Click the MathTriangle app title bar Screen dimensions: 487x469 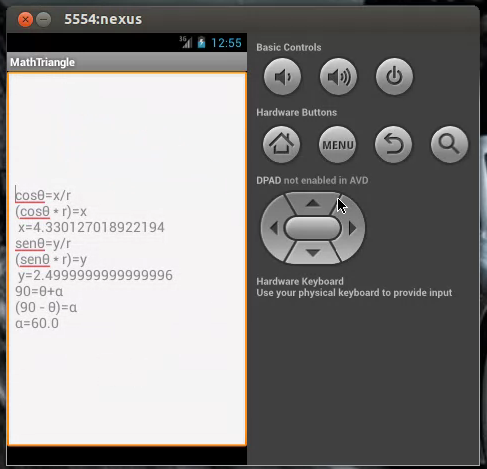(x=127, y=62)
